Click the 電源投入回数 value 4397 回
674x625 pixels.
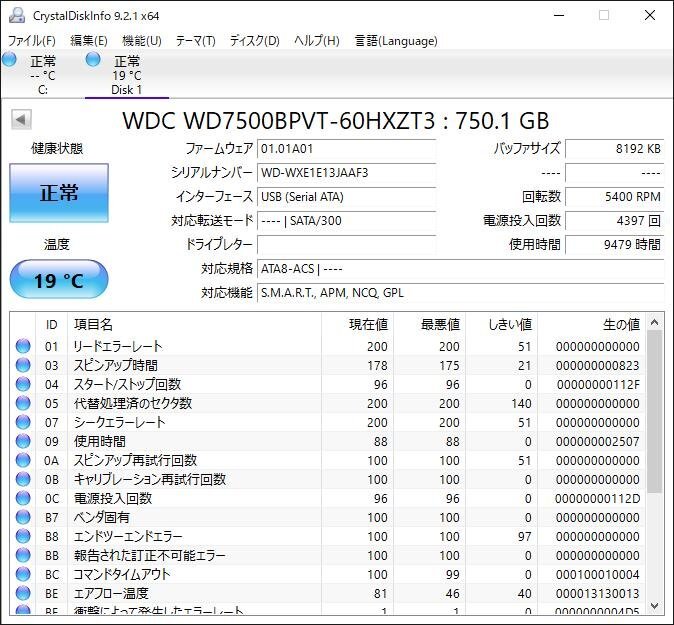[615, 221]
